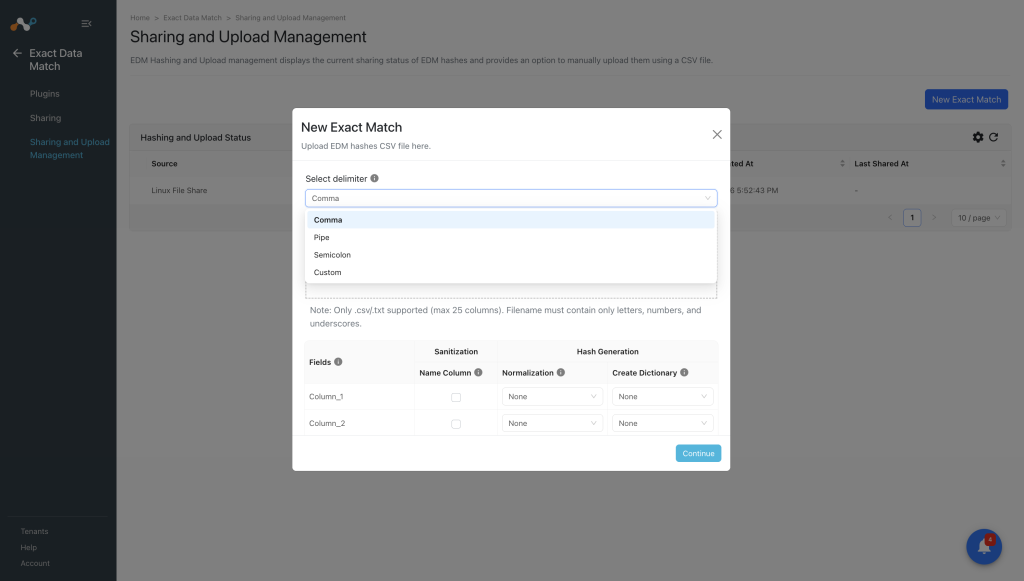Choose the Custom delimiter option
The height and width of the screenshot is (581, 1024).
click(x=511, y=272)
